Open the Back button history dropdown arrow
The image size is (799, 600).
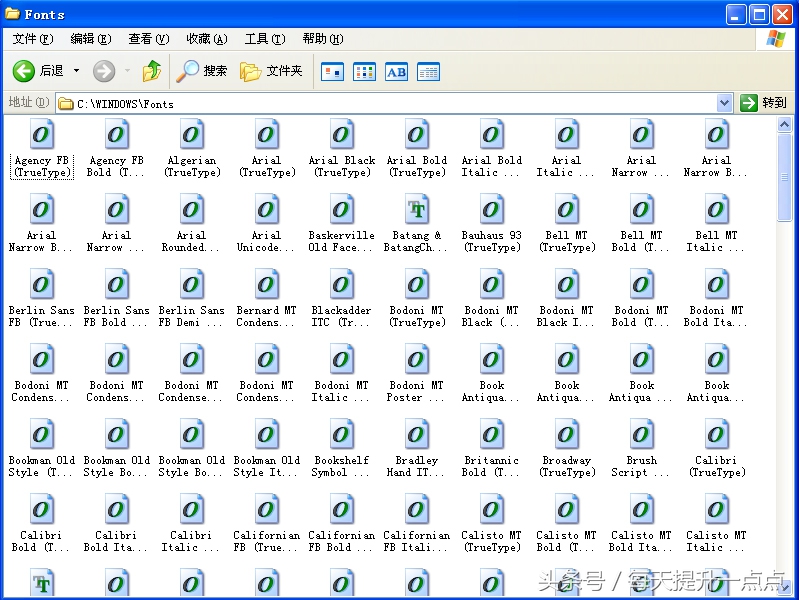pos(77,71)
